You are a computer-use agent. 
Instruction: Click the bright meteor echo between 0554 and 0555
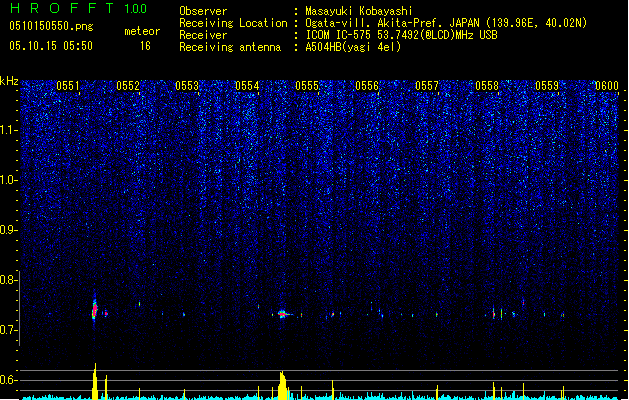[x=282, y=314]
